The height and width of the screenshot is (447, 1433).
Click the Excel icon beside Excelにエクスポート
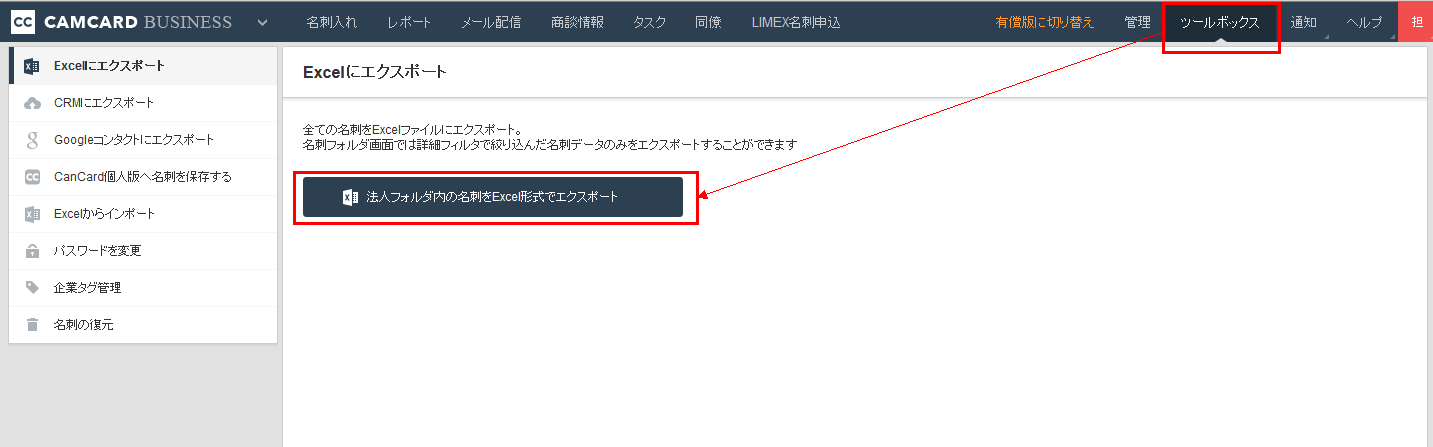tap(32, 66)
